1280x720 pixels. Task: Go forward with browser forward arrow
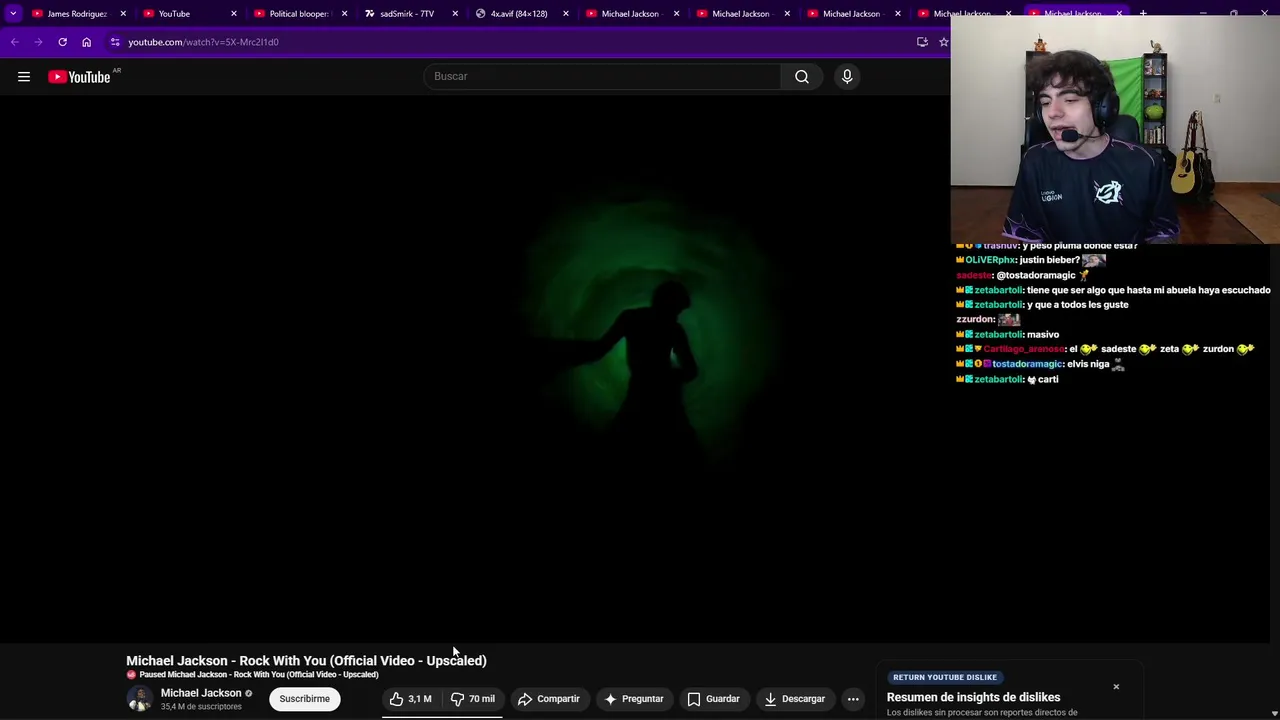pyautogui.click(x=38, y=42)
